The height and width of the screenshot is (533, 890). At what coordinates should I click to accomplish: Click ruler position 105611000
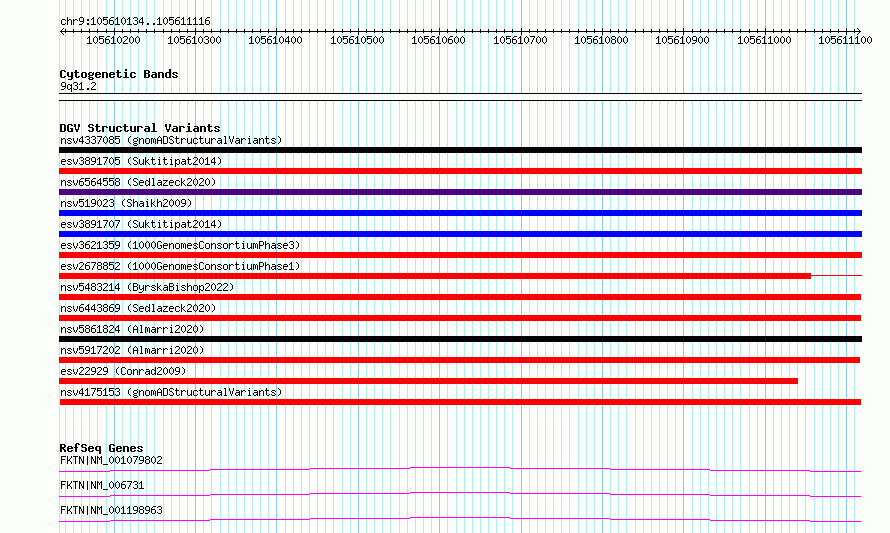coord(764,40)
